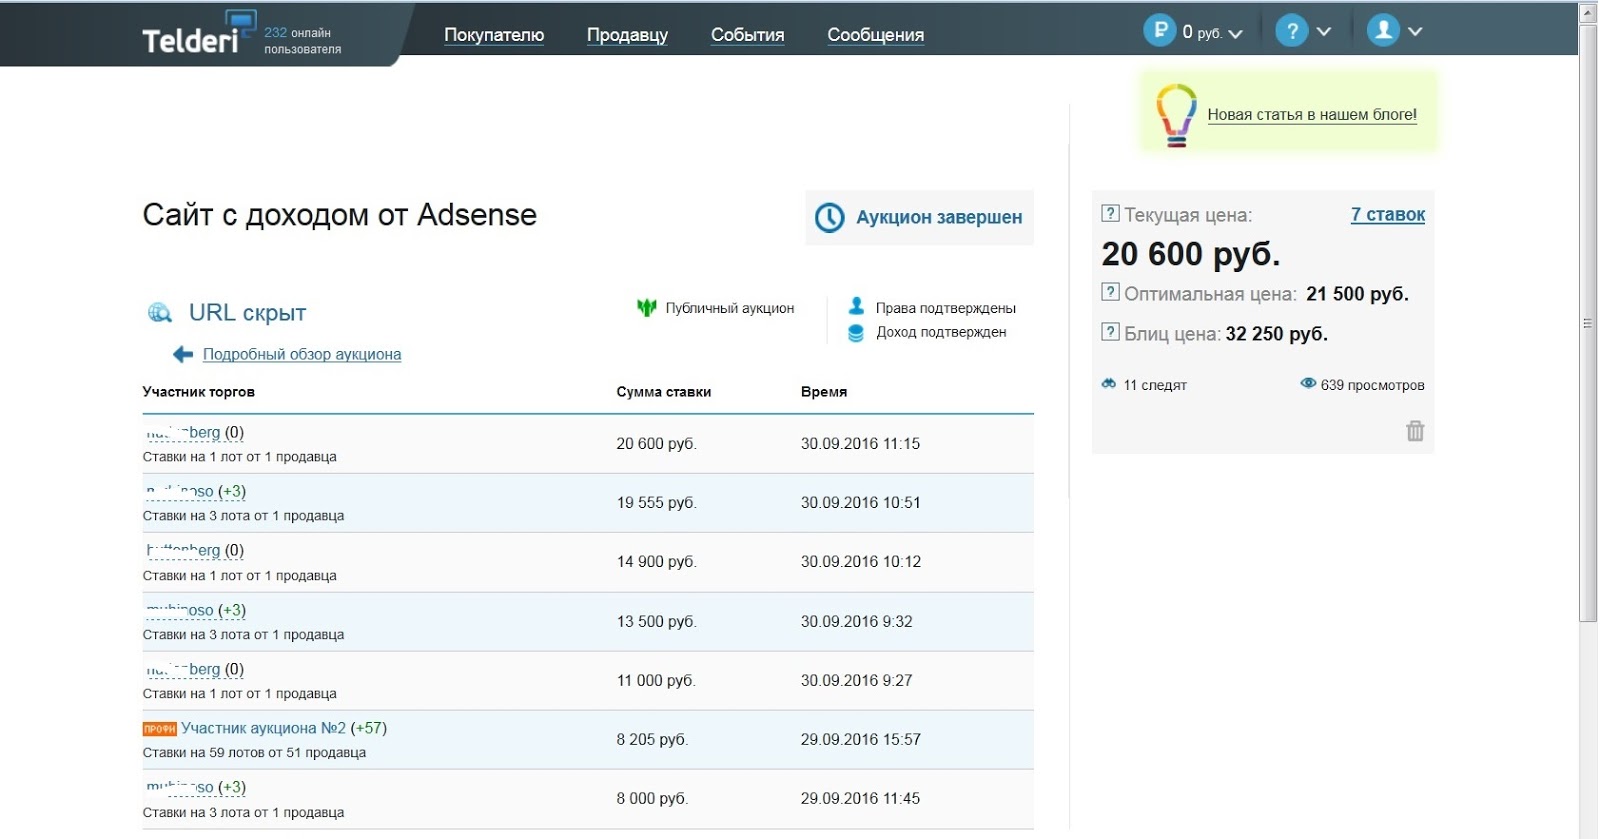Click the time cell 29.09.2016 15:57
The height and width of the screenshot is (839, 1600).
pyautogui.click(x=860, y=739)
